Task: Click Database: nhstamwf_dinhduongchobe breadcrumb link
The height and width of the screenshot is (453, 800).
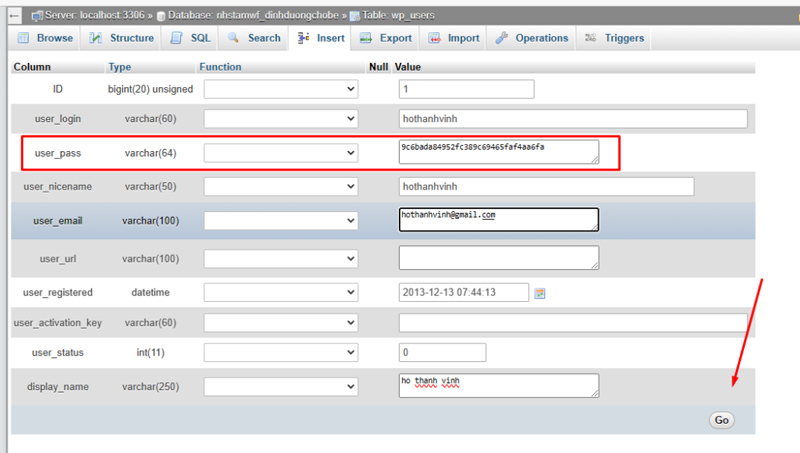Action: pos(253,16)
